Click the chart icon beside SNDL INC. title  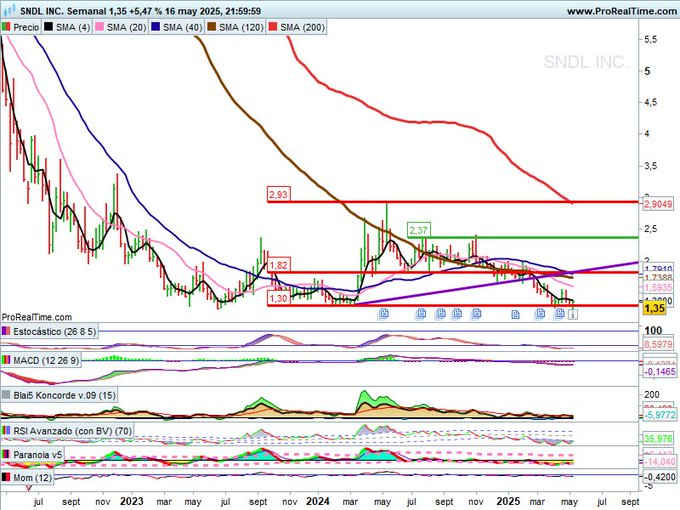(x=9, y=10)
